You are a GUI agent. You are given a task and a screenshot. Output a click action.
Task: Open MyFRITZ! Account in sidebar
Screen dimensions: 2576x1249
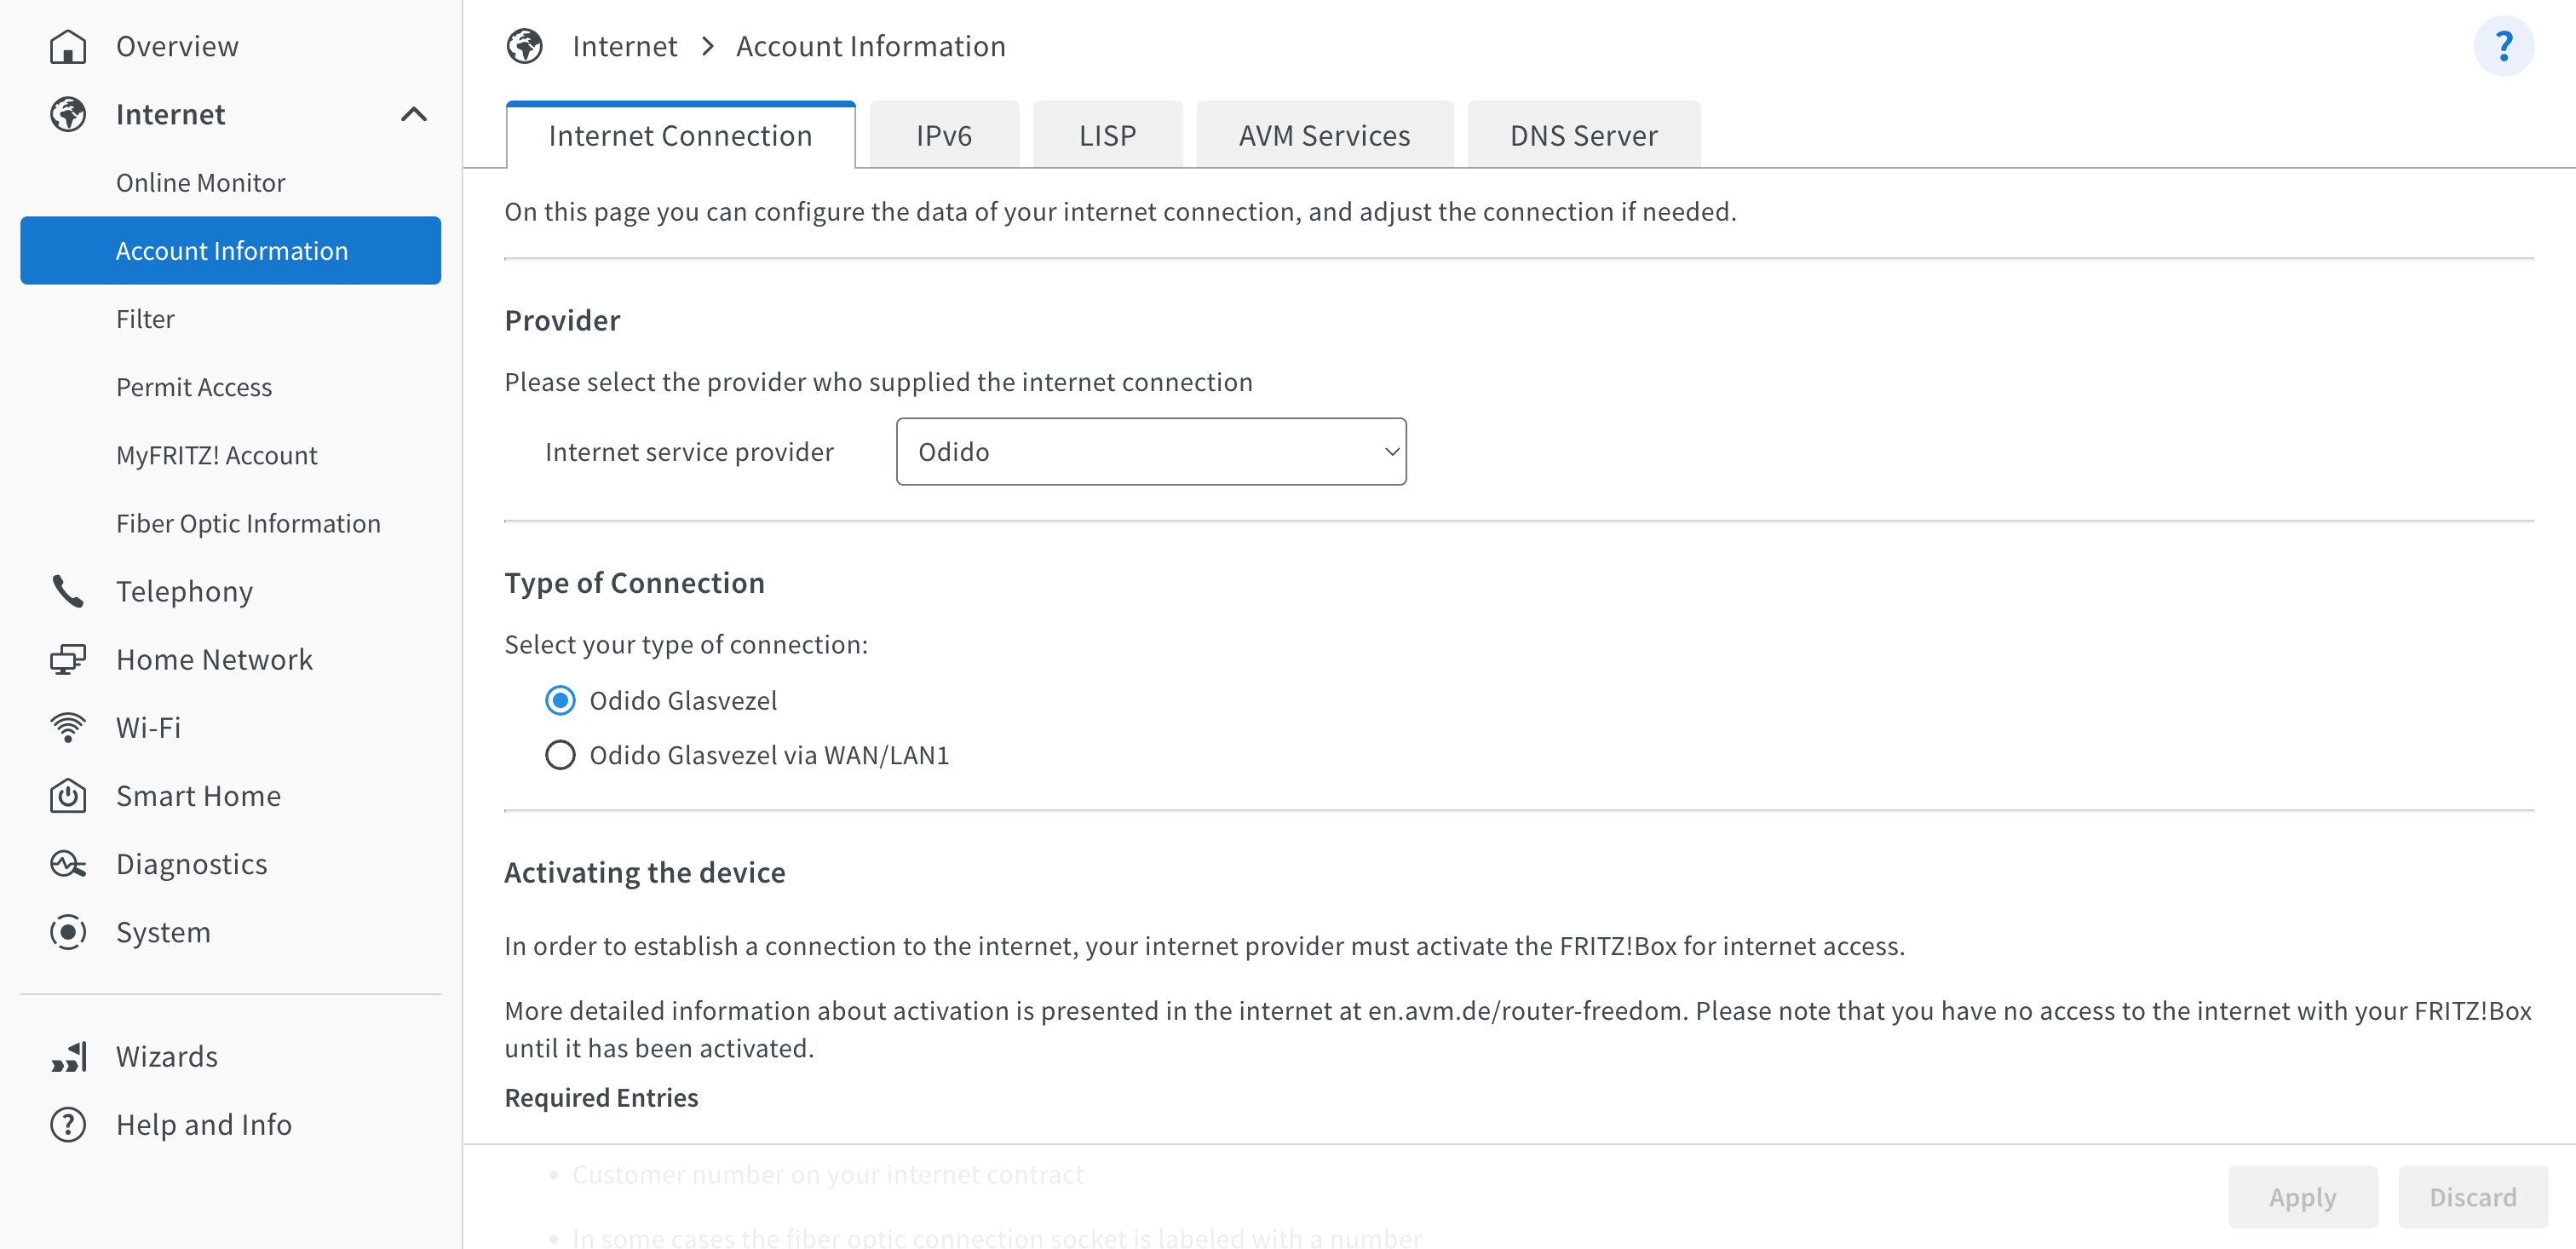point(230,454)
